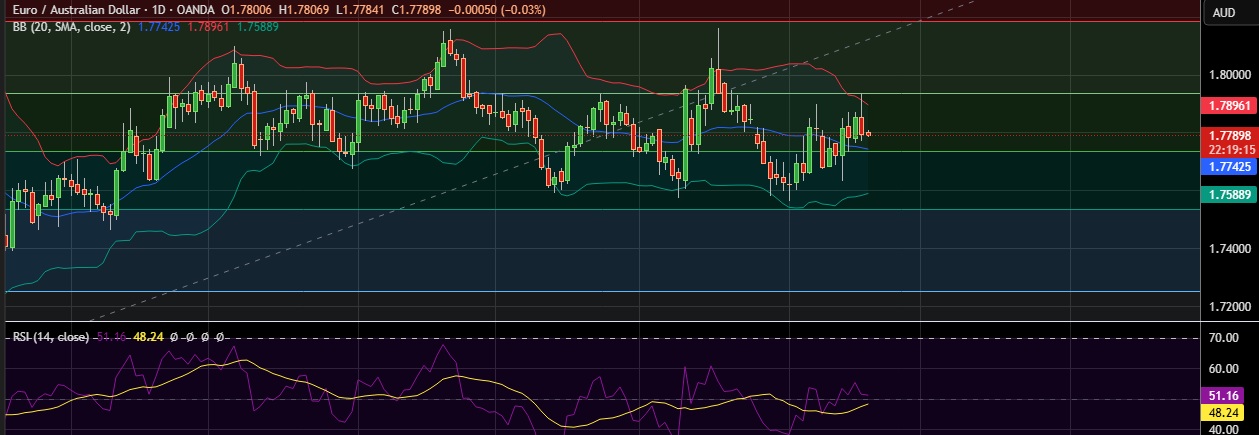Select the RSI (14, close) indicator legend
1259x435 pixels.
50,338
